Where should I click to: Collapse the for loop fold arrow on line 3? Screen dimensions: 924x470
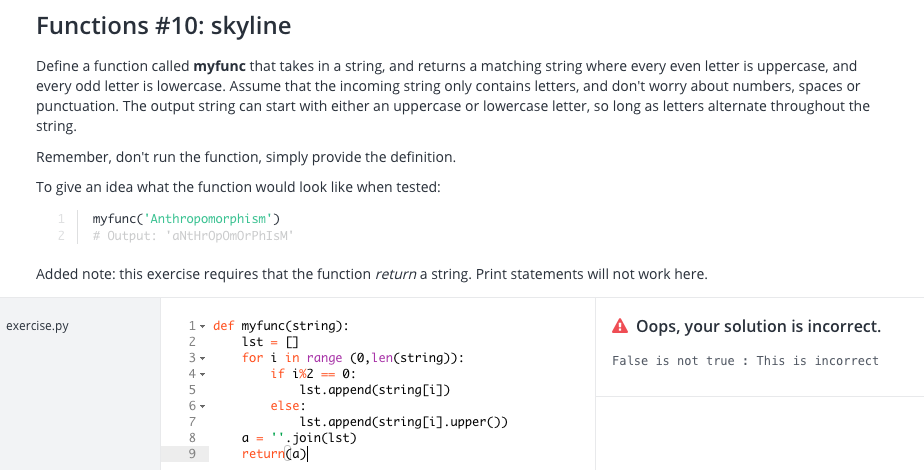202,358
